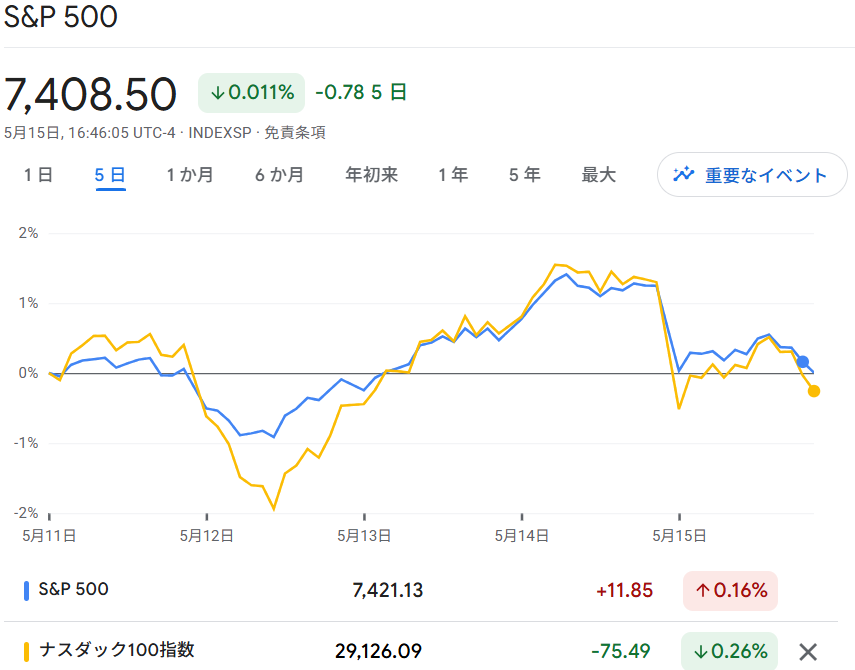
Task: Click the 5月15日 axis label
Action: (679, 536)
